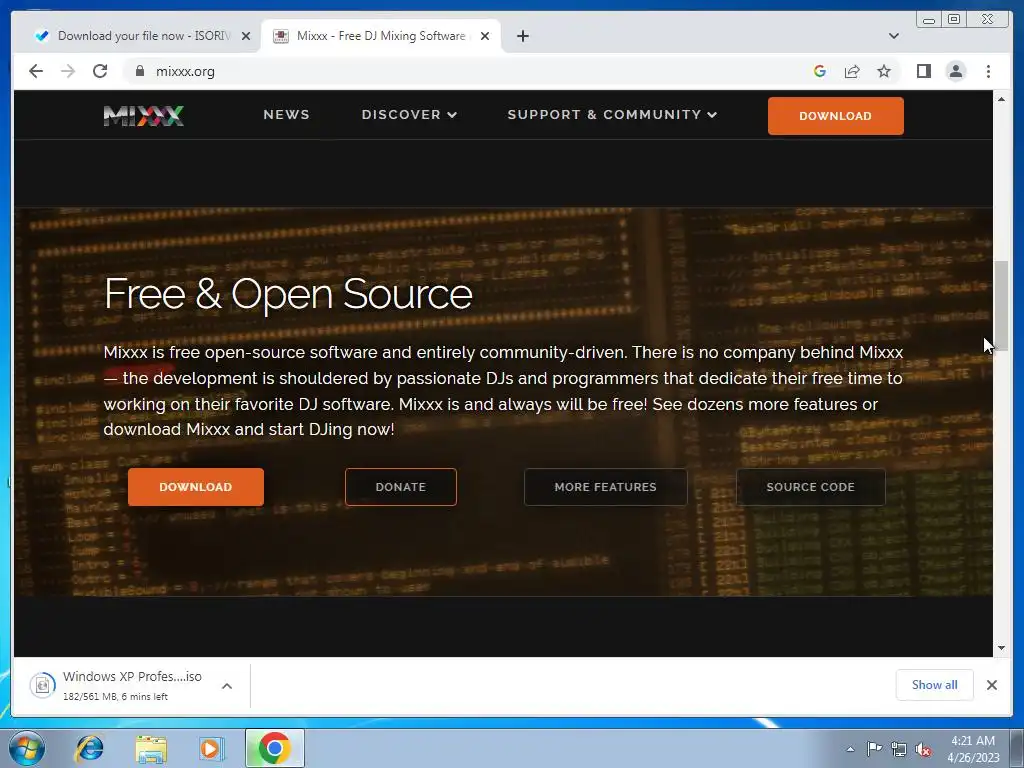Click the Mixxx logo in the site header
This screenshot has width=1024, height=768.
144,116
